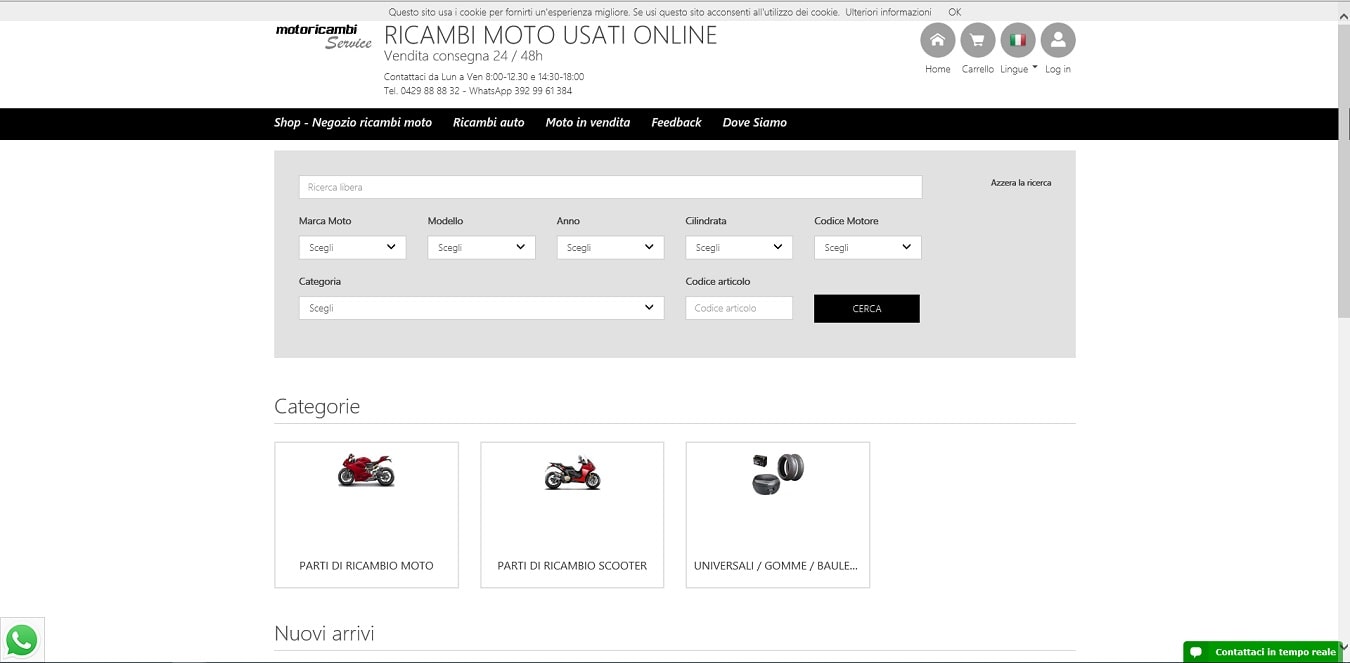Open the Carrello shopping cart icon

click(x=977, y=41)
